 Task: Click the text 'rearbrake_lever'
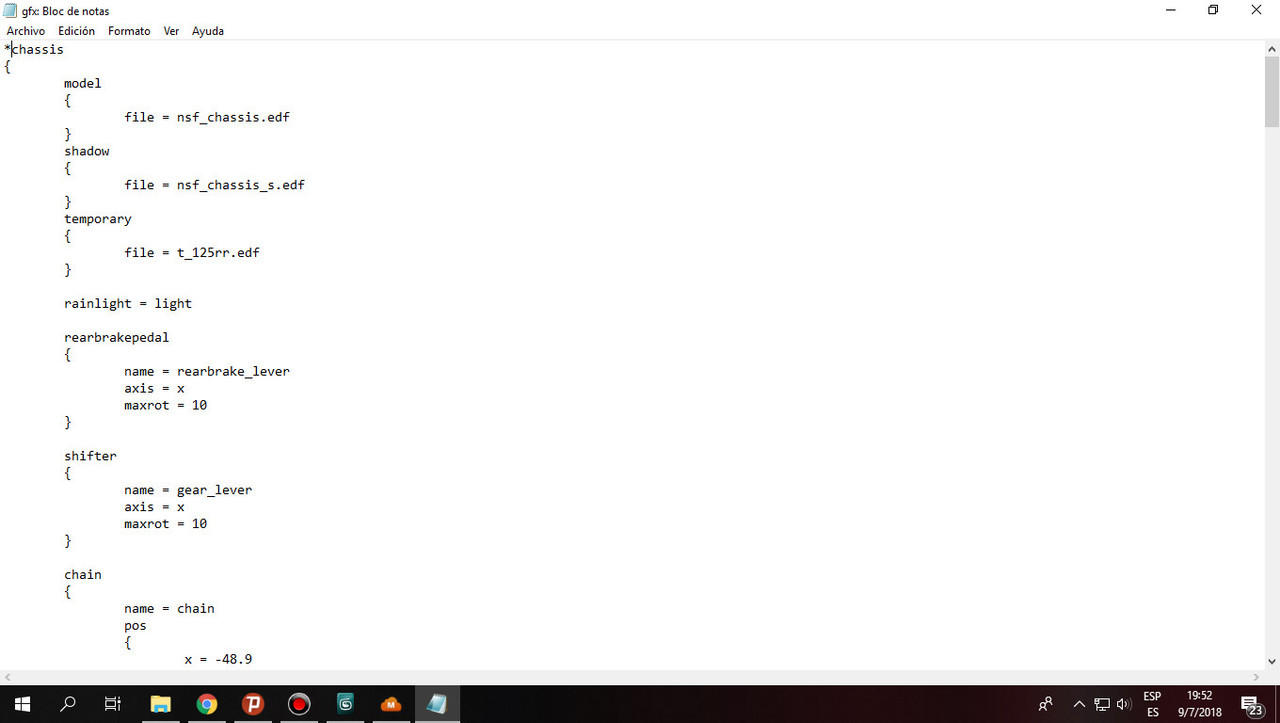pos(233,371)
